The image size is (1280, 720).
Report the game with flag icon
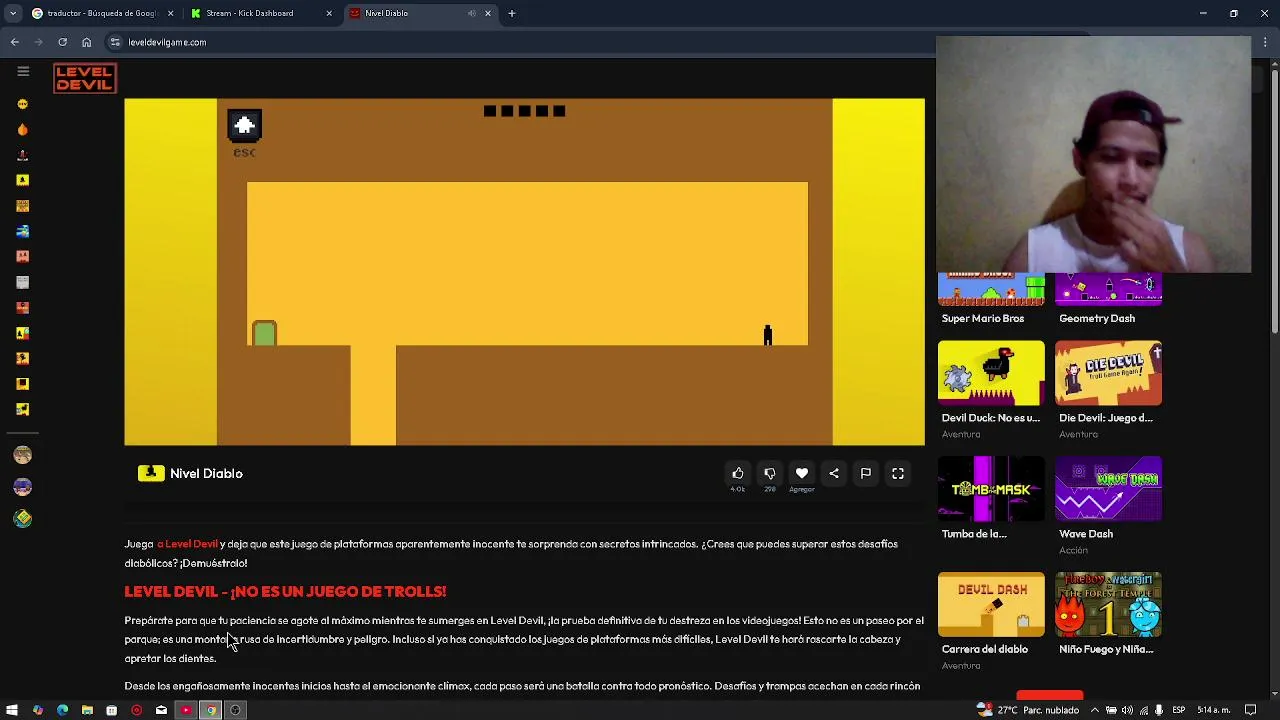click(x=866, y=473)
